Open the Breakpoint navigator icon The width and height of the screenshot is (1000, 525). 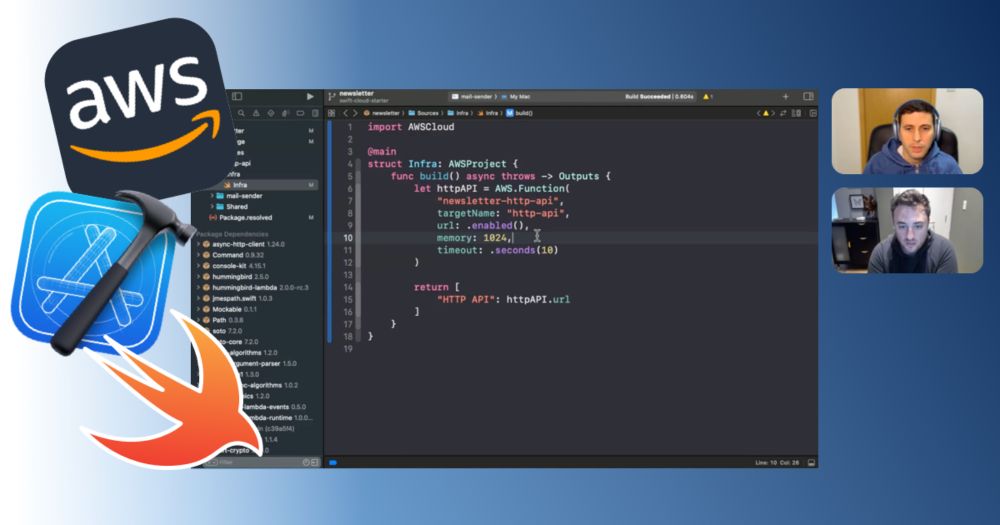(x=300, y=113)
